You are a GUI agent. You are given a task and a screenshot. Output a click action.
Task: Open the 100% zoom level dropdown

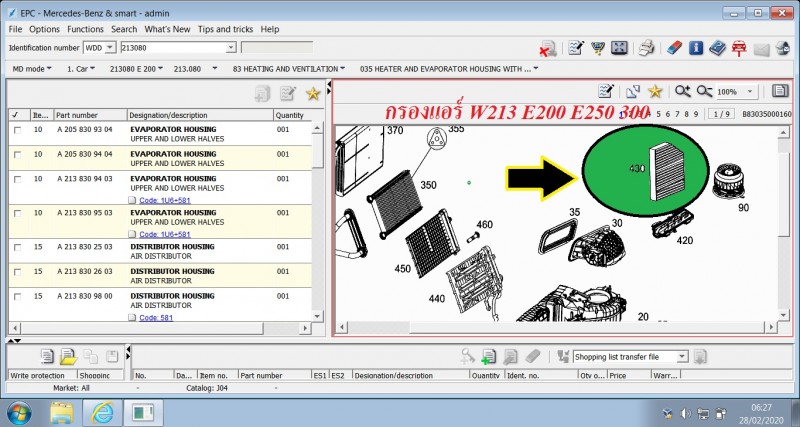[x=750, y=92]
